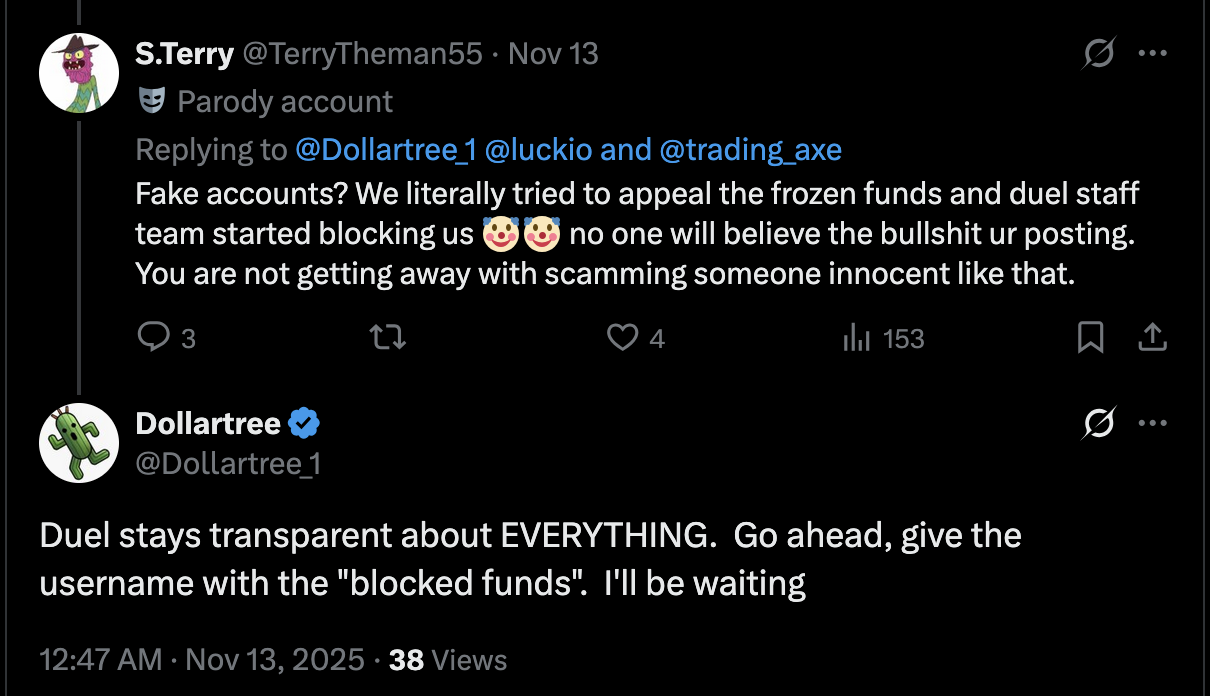This screenshot has height=696, width=1210.
Task: Click the Nov 13 timestamp
Action: (x=553, y=53)
